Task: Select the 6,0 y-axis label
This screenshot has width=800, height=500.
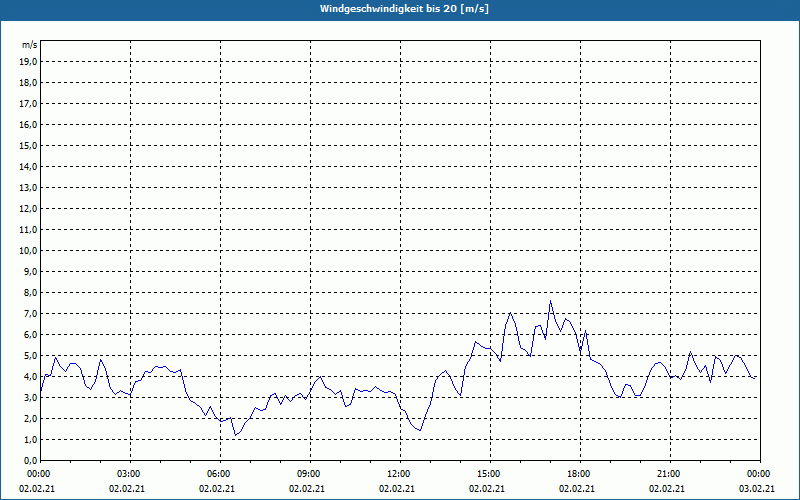Action: pyautogui.click(x=30, y=335)
